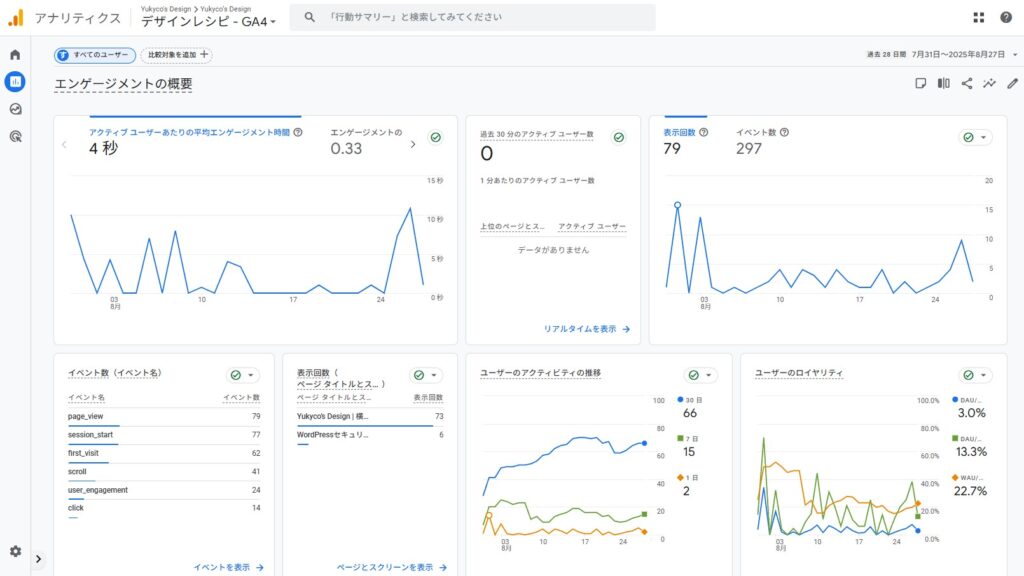Open the Advertising icon in sidebar
Viewport: 1024px width, 576px height.
coord(15,136)
